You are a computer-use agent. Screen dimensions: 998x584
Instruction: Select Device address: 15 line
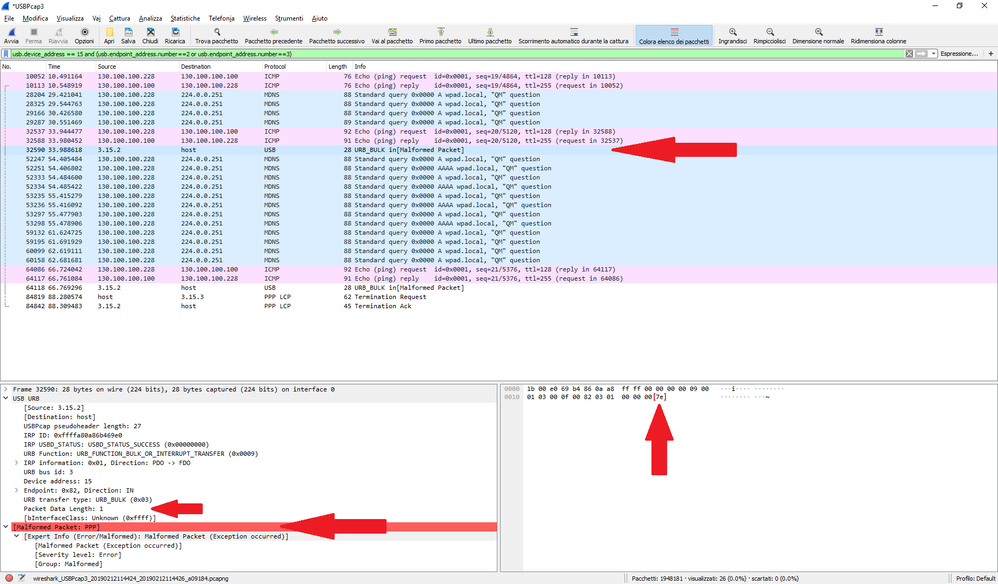(58, 482)
